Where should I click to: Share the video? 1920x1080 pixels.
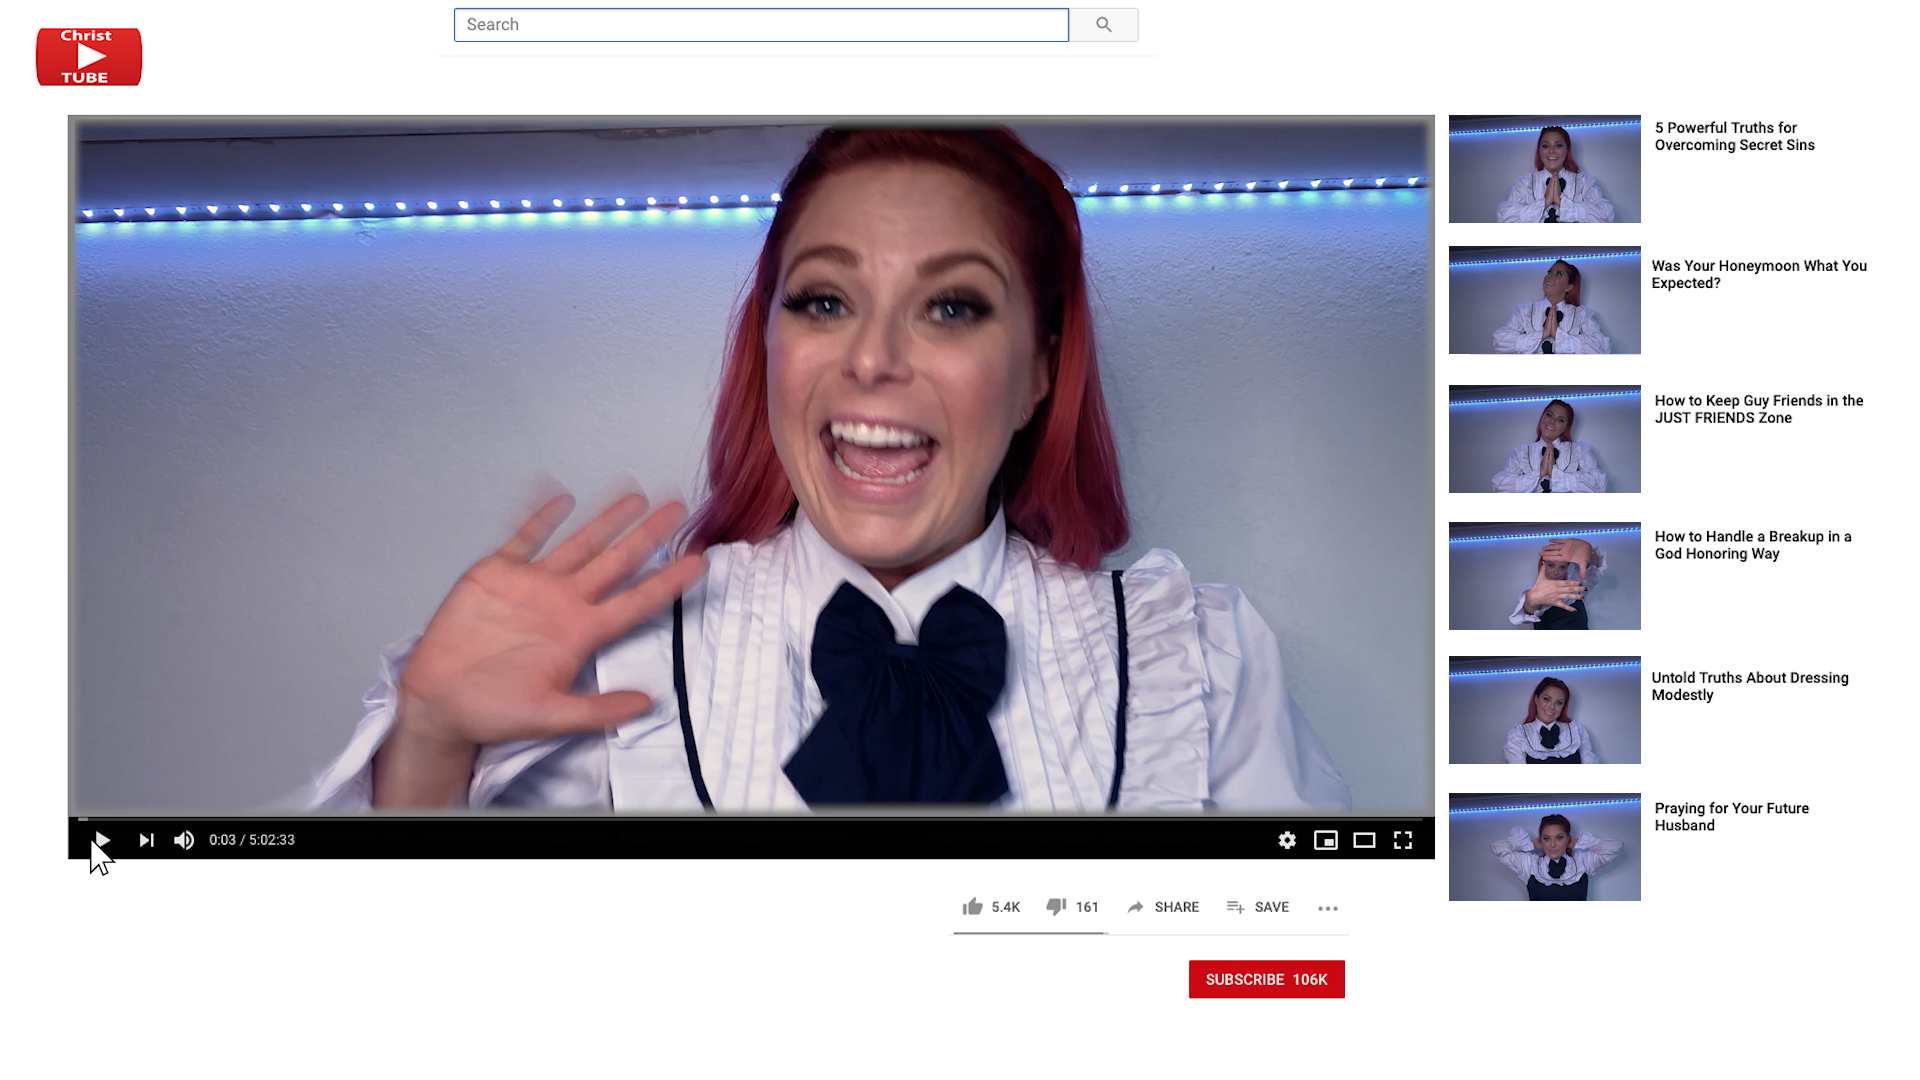pyautogui.click(x=1163, y=907)
